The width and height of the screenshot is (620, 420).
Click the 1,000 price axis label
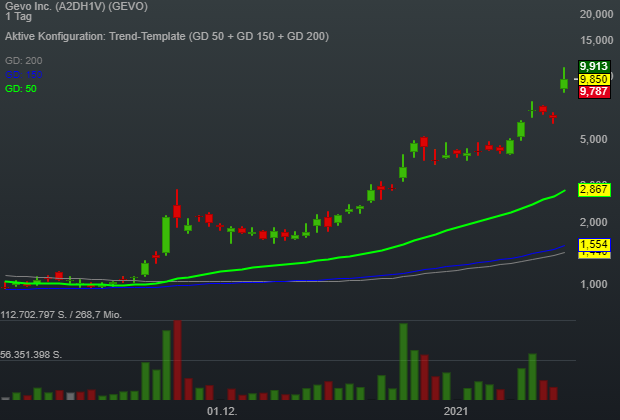(x=594, y=284)
